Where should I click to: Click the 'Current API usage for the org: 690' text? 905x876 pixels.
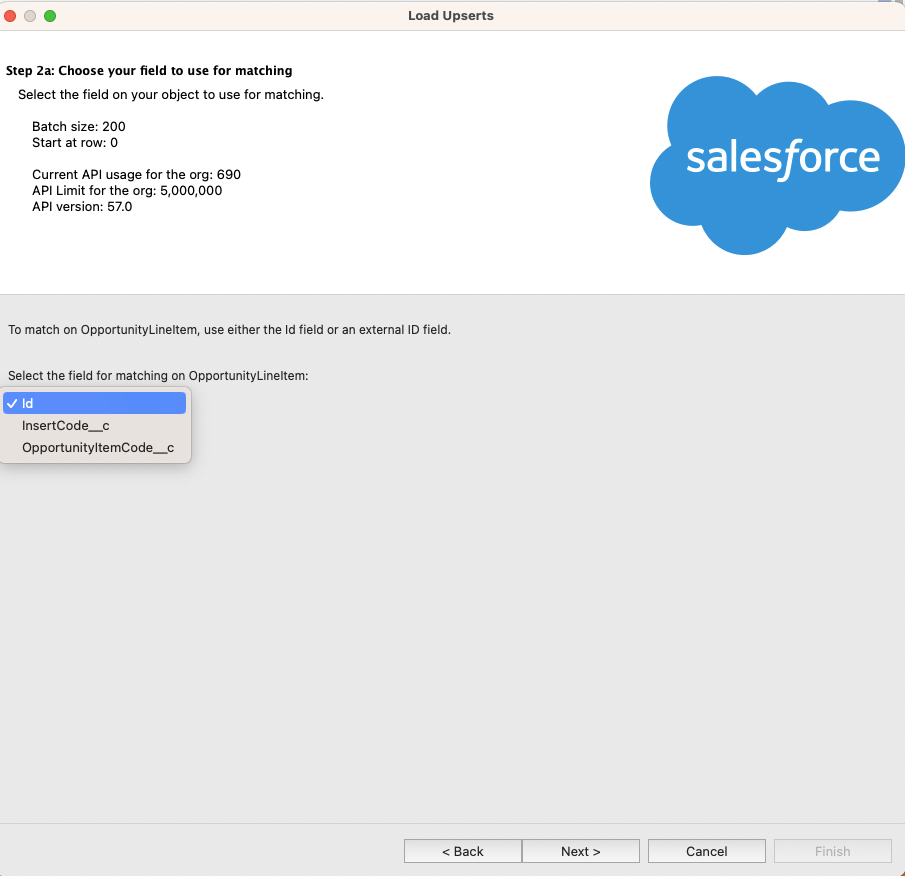coord(136,174)
